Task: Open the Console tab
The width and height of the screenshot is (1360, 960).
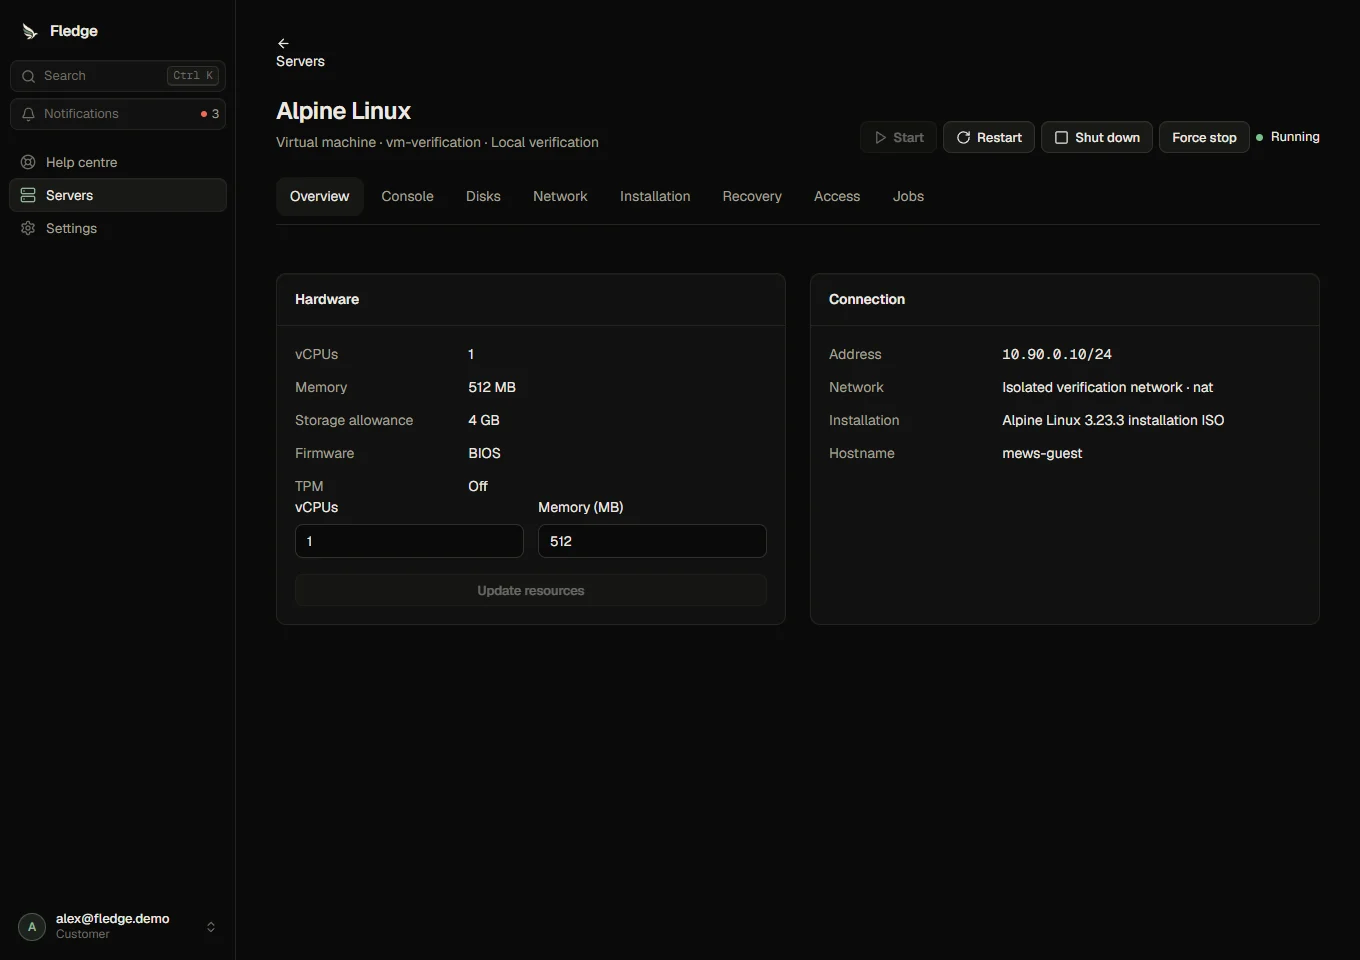Action: tap(407, 197)
